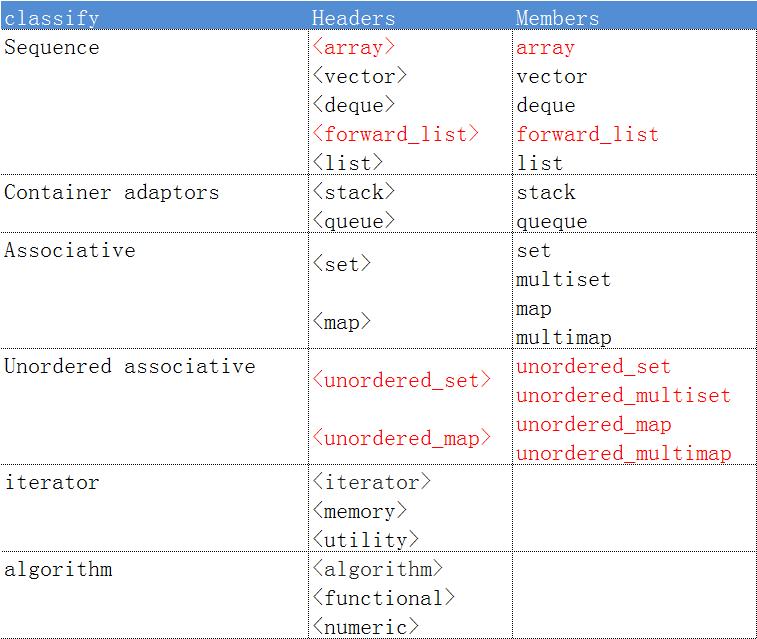Viewport: 757px width, 639px height.
Task: Click the "Headers" column header
Action: (353, 18)
